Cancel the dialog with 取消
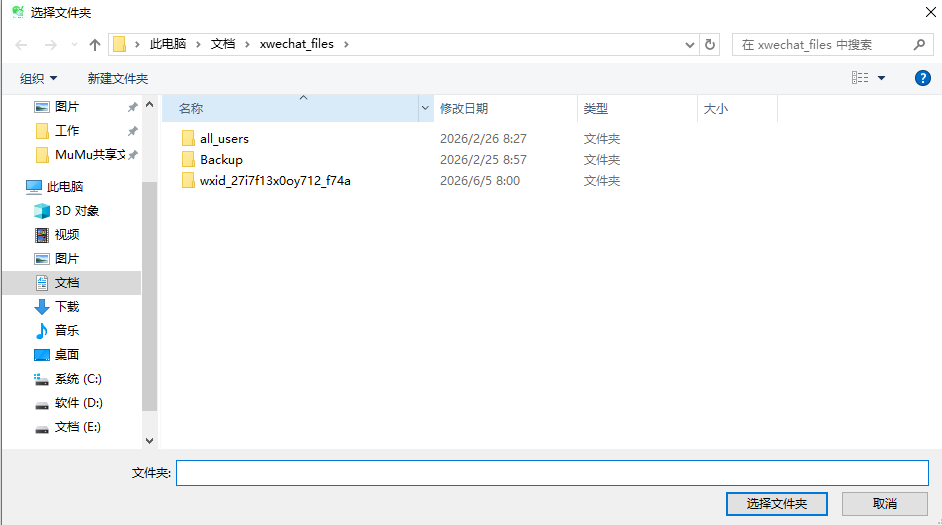 coord(884,504)
